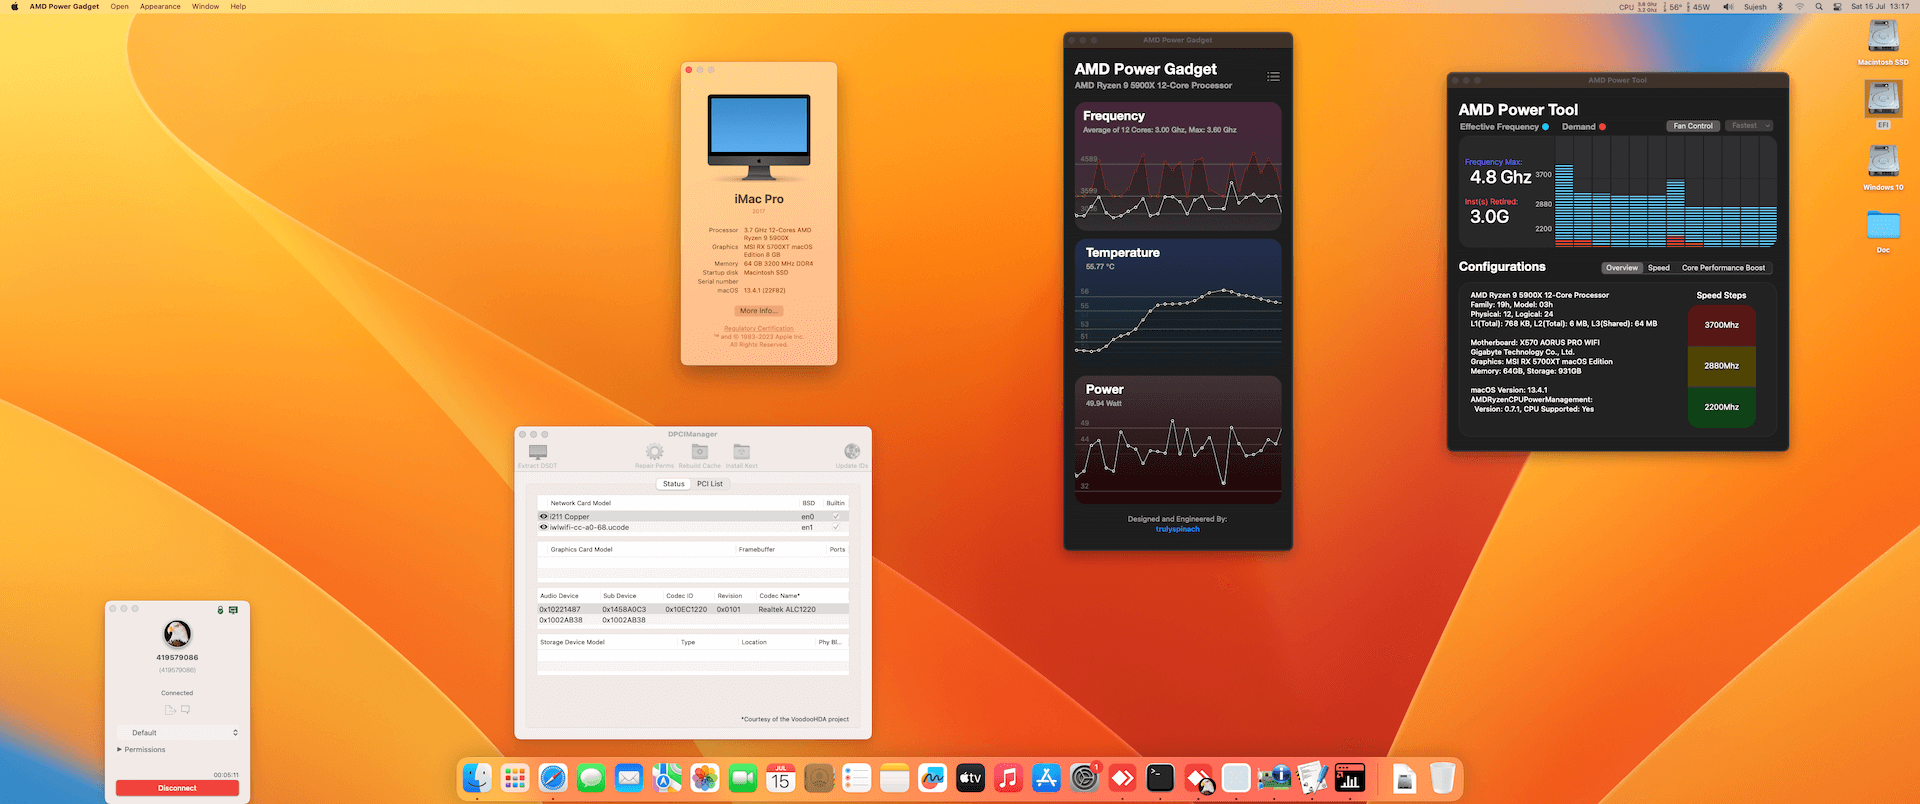Open the Appearance menu in menu bar

pyautogui.click(x=160, y=6)
